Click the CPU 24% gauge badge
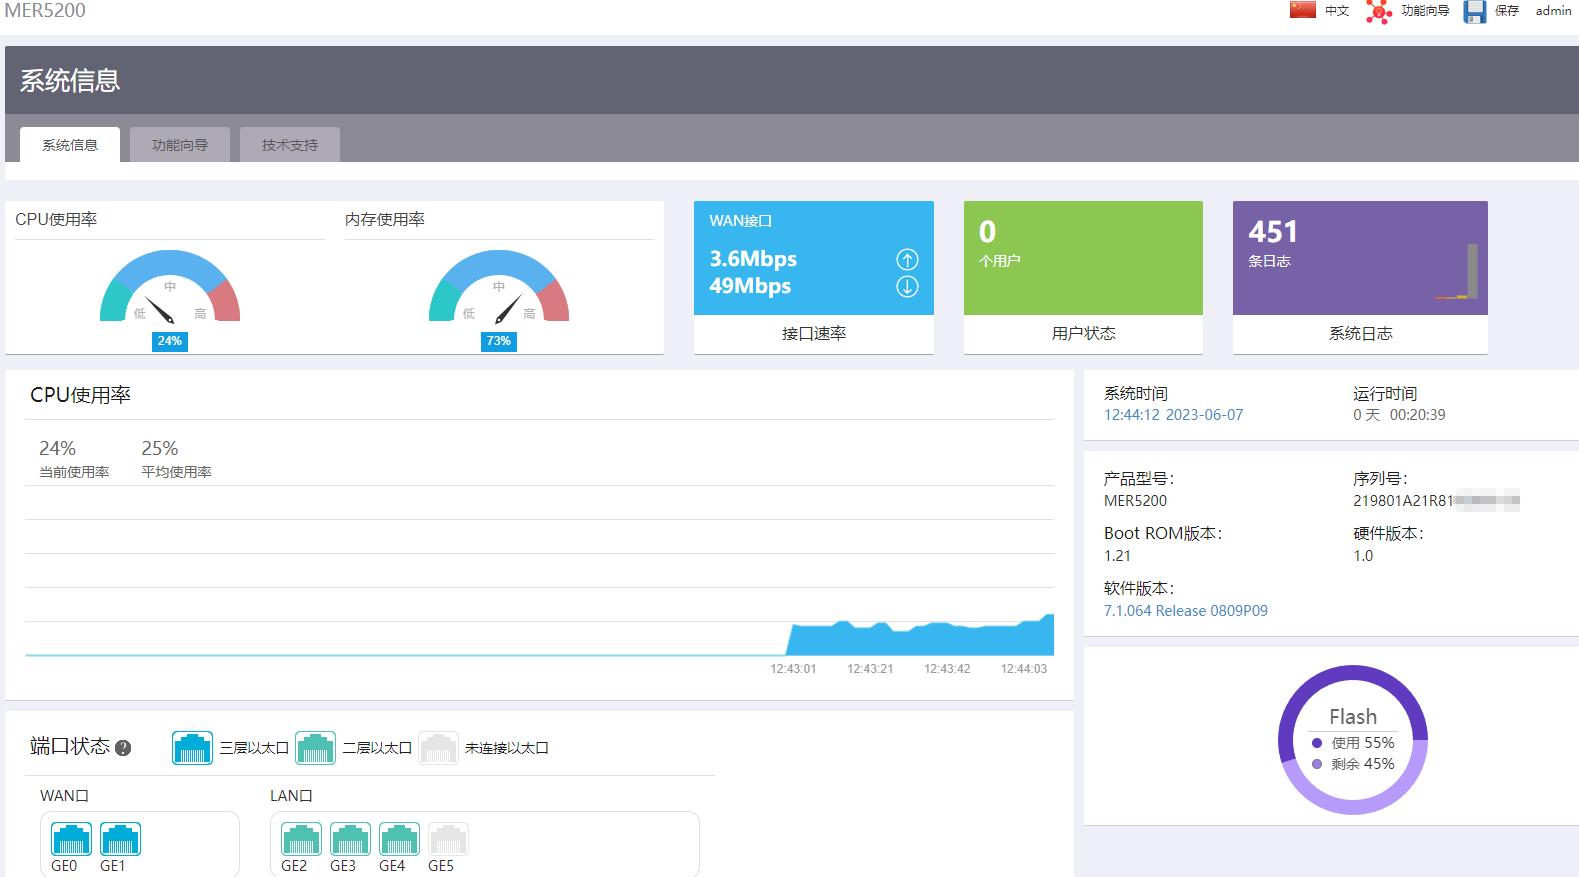 pyautogui.click(x=170, y=341)
